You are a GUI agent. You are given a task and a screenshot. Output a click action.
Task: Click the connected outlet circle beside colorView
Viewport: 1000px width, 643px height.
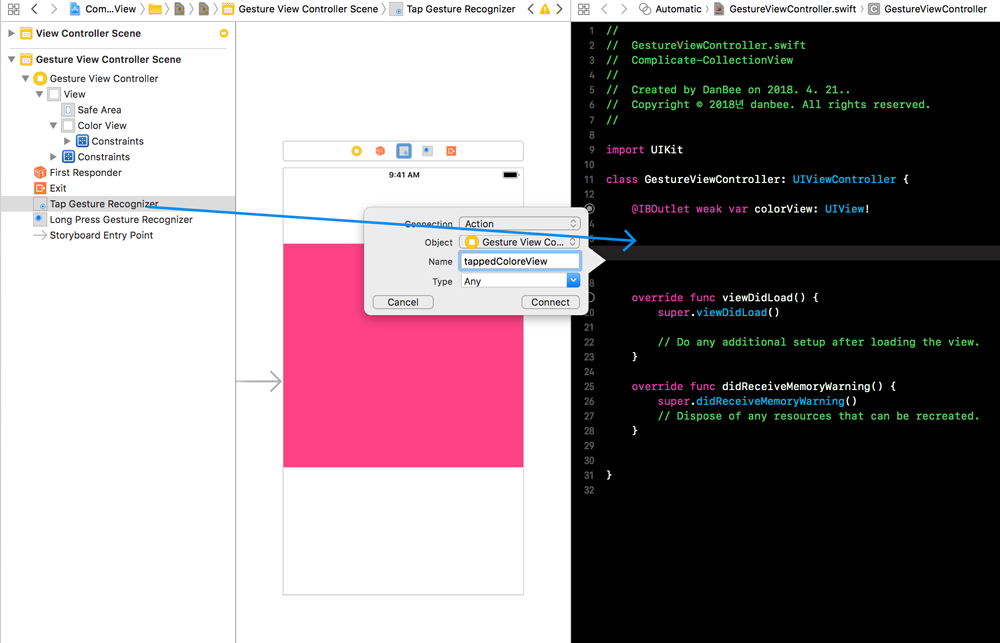click(x=590, y=209)
